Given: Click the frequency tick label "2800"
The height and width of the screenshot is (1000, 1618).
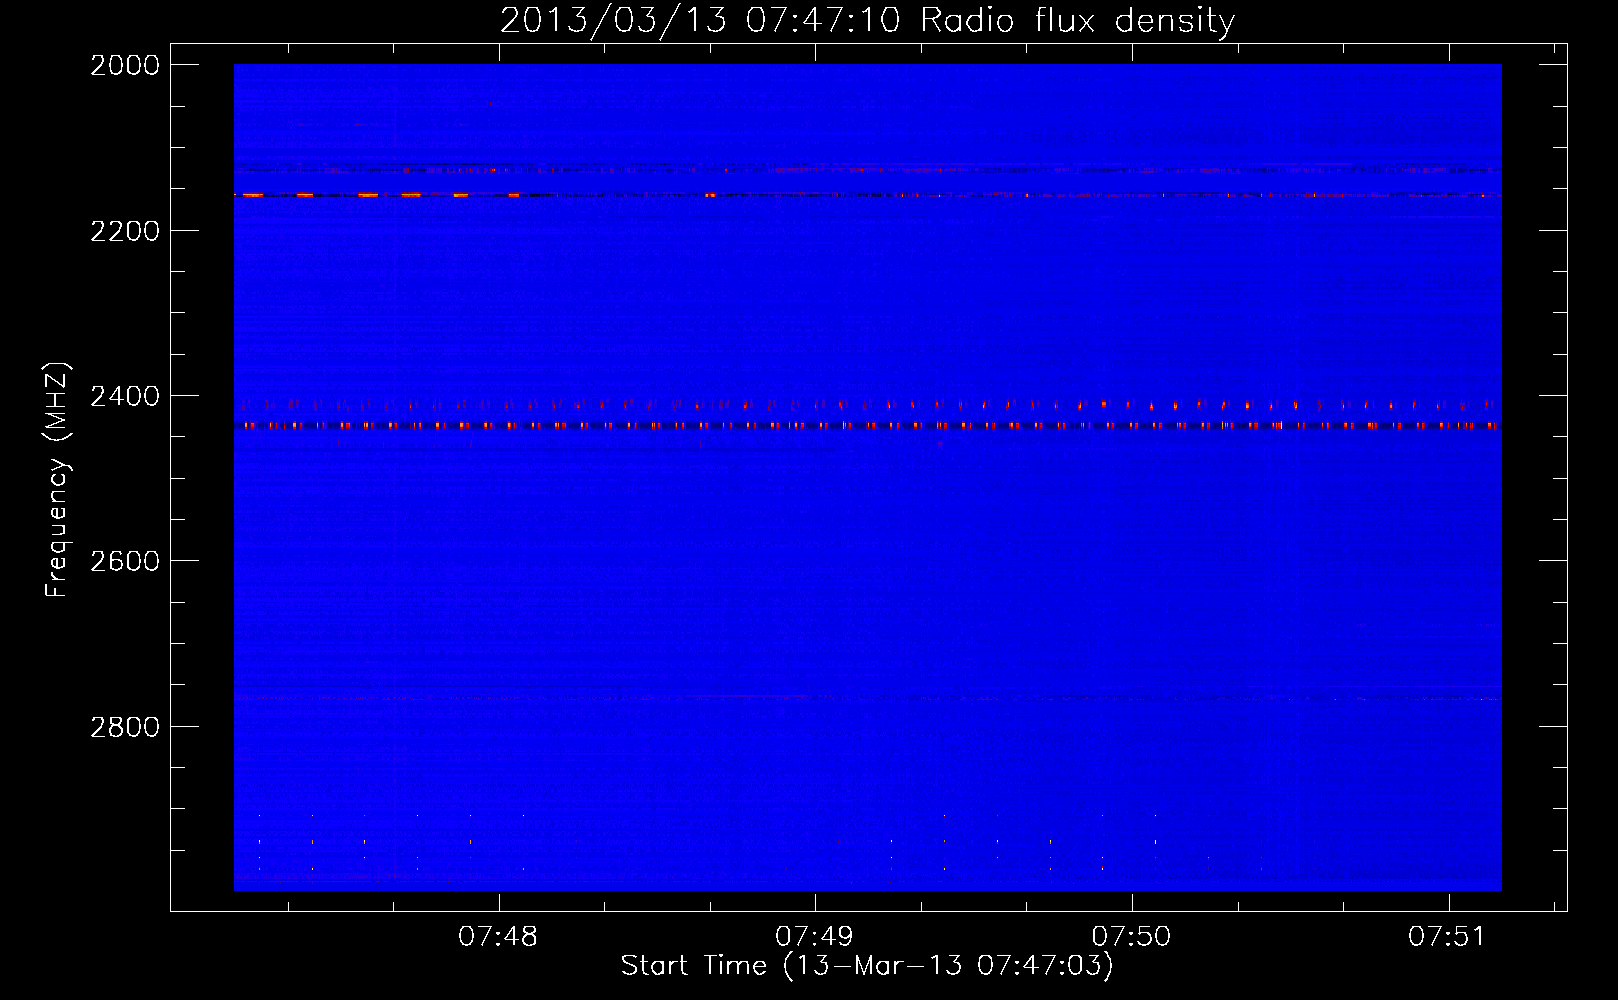Looking at the screenshot, I should click(125, 726).
